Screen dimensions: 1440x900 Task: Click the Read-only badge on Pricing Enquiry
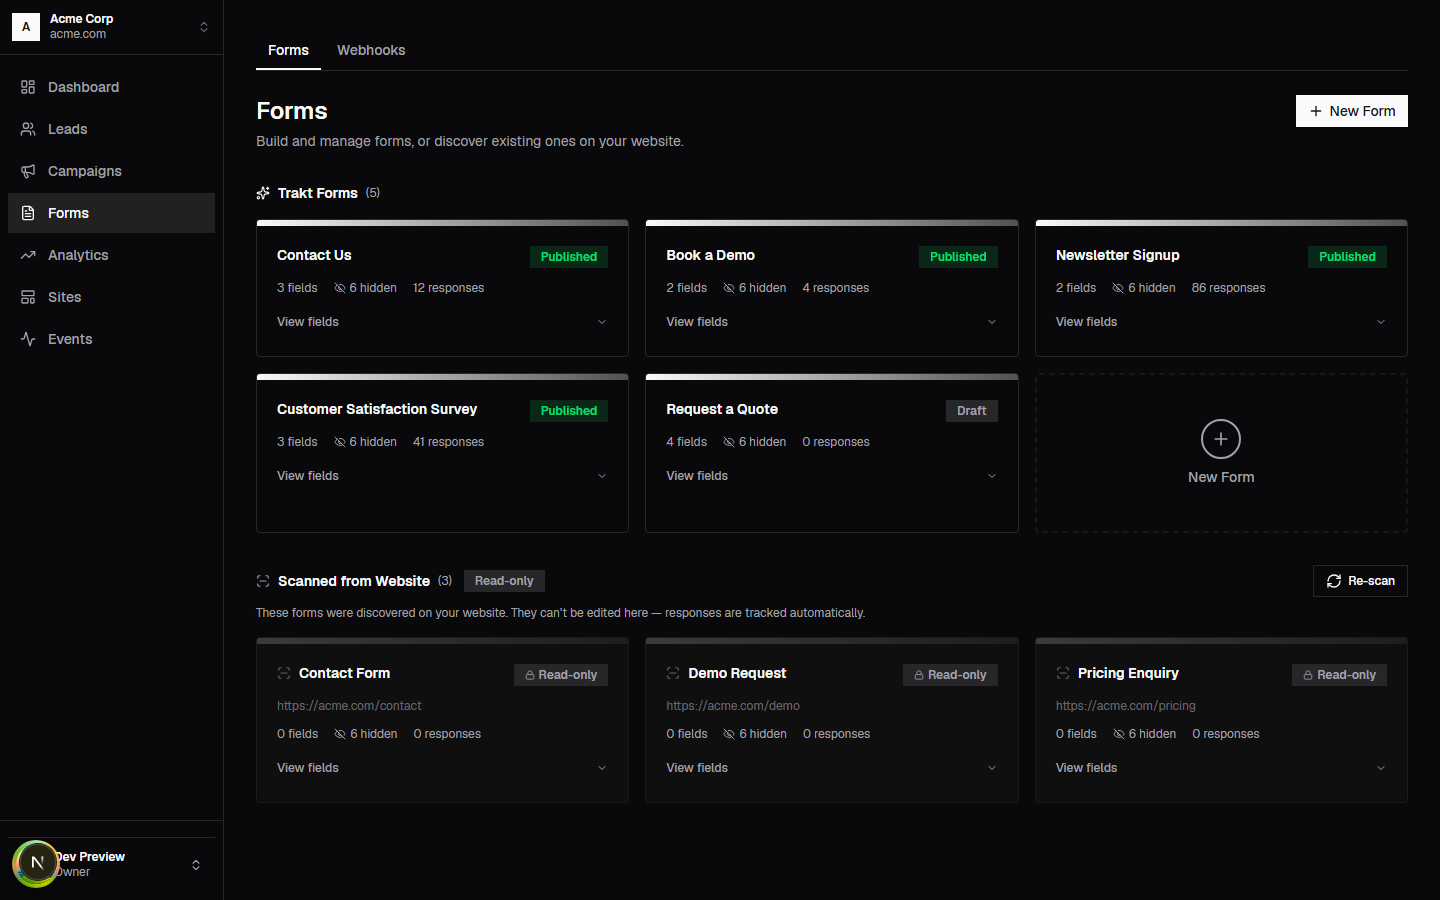click(x=1339, y=675)
